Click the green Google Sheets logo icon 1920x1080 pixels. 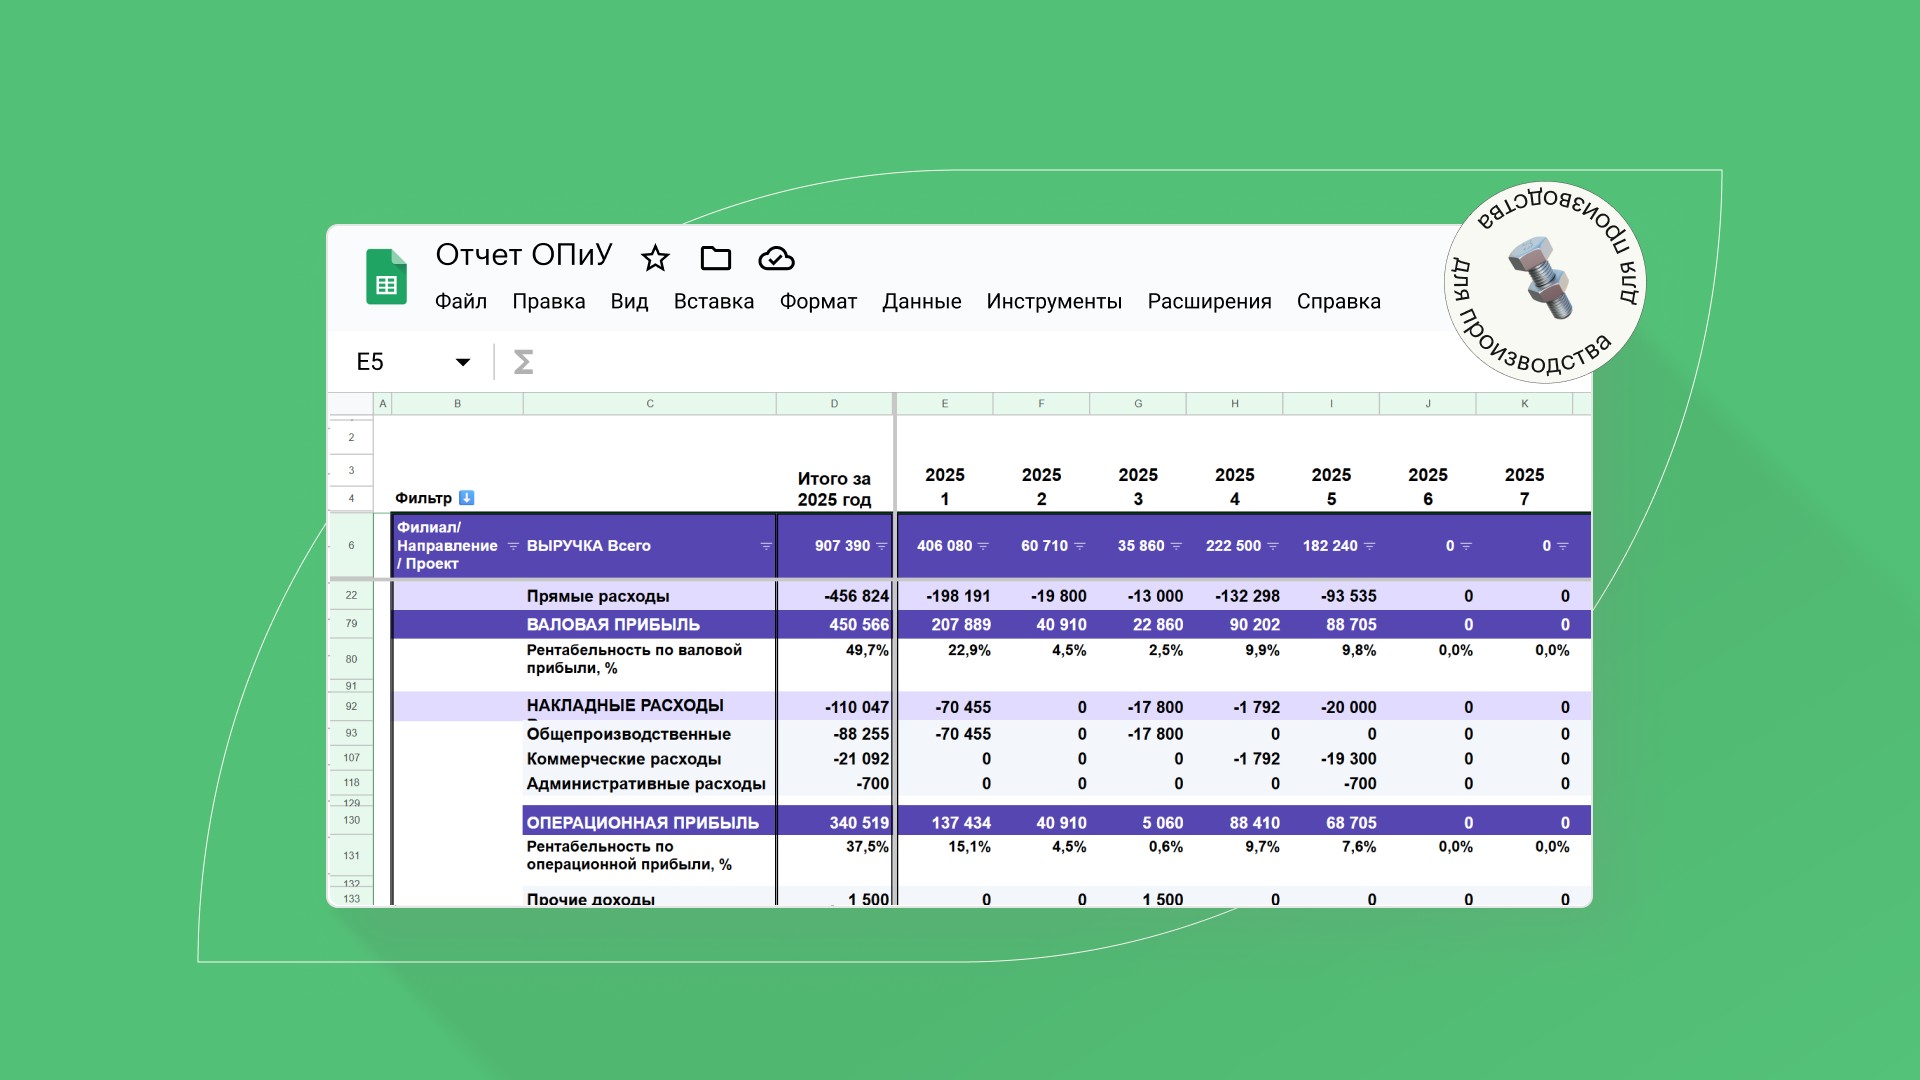386,276
